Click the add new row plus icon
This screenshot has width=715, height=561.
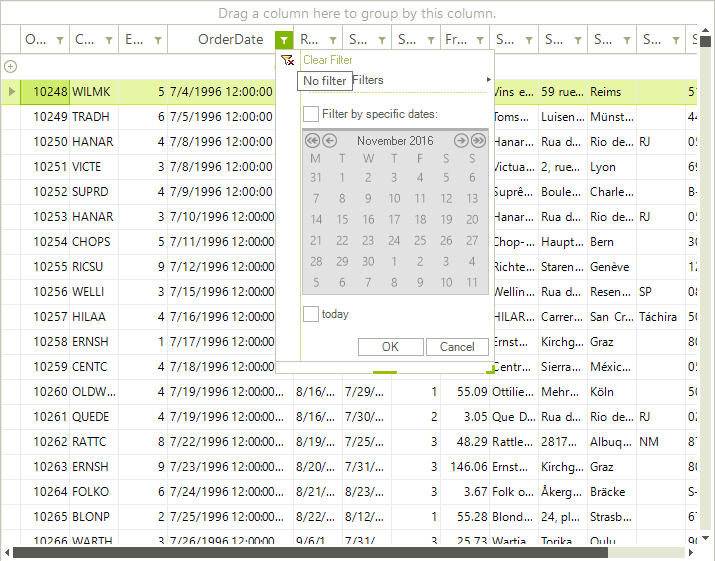coord(10,66)
